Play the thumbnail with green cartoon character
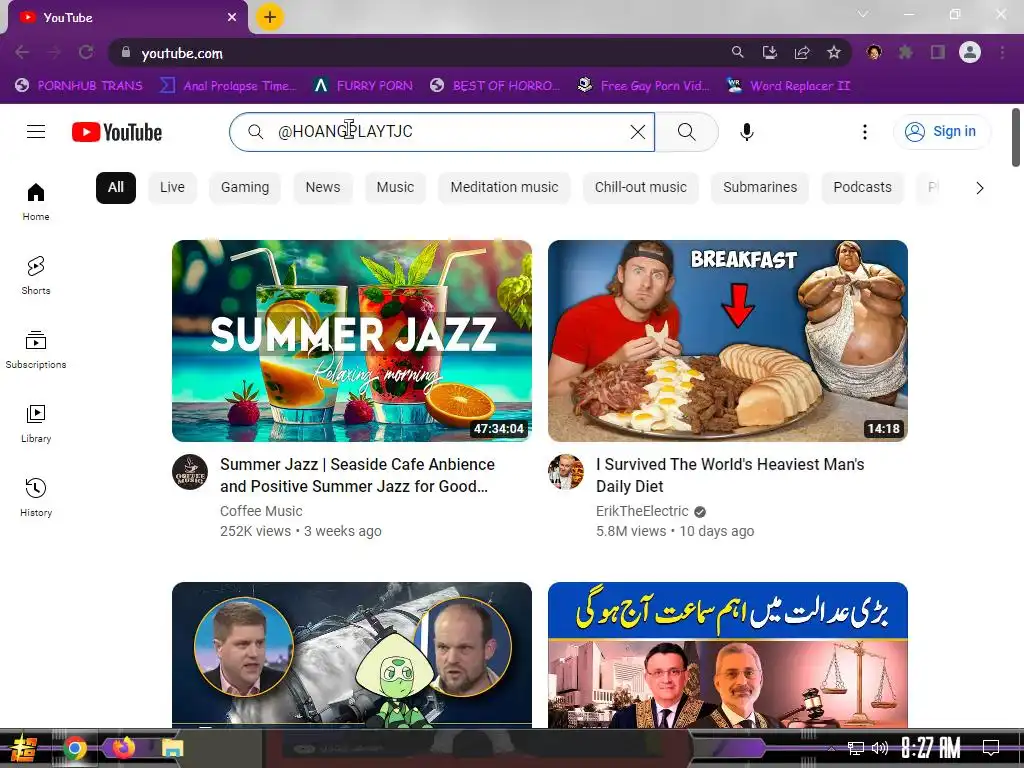 tap(352, 654)
